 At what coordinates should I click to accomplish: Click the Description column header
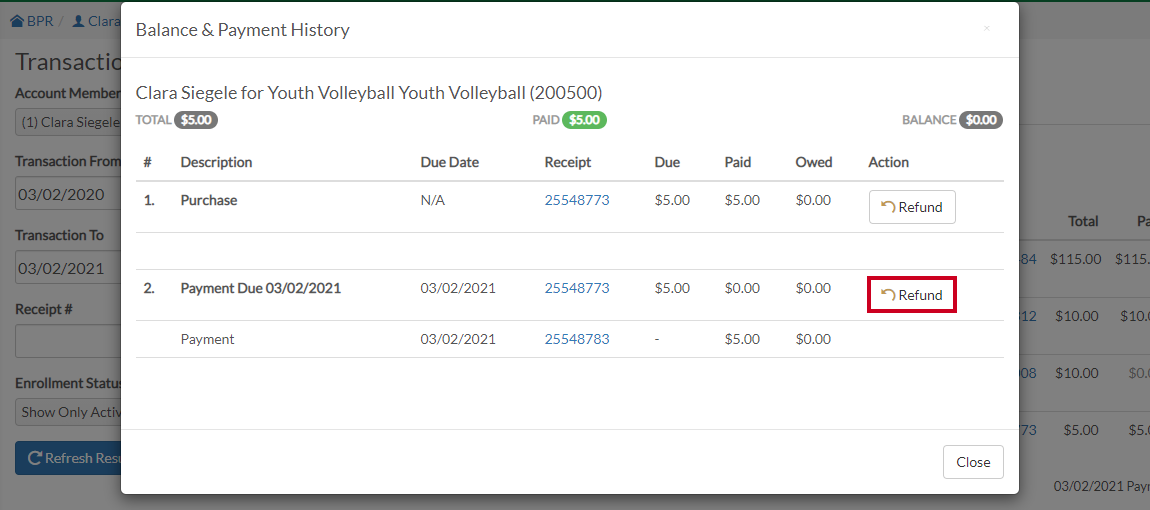click(x=216, y=162)
